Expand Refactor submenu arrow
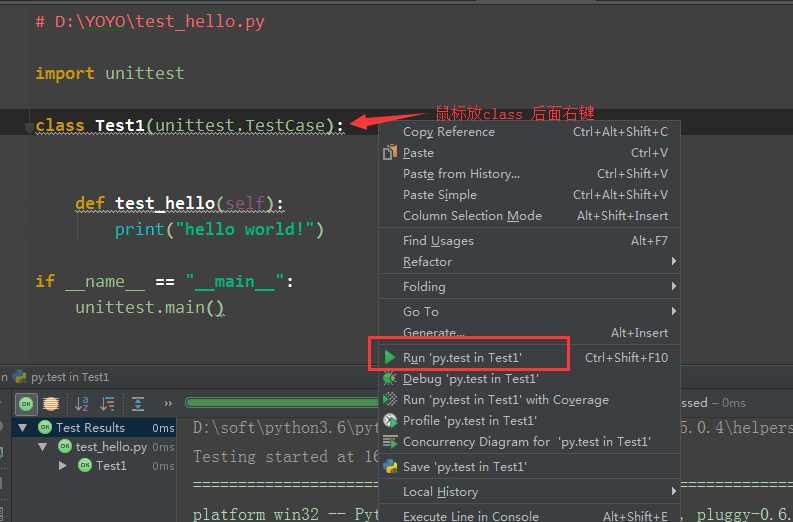793x522 pixels. (674, 261)
